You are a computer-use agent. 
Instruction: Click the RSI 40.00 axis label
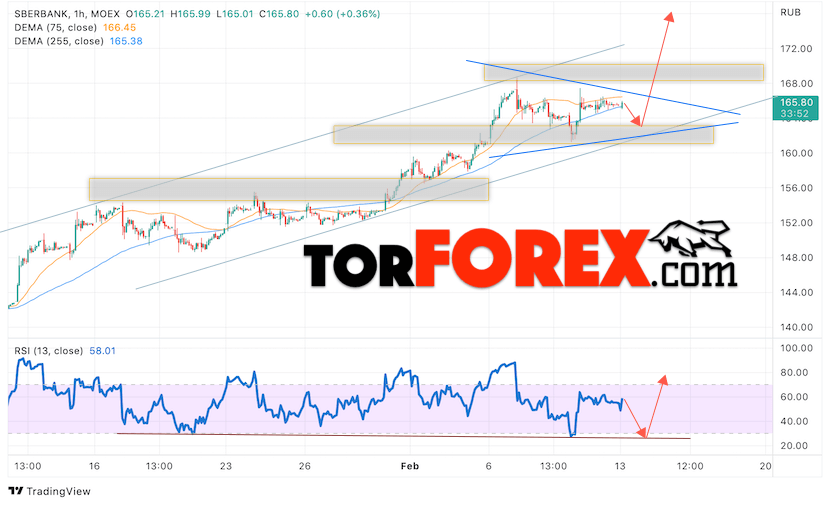point(794,421)
